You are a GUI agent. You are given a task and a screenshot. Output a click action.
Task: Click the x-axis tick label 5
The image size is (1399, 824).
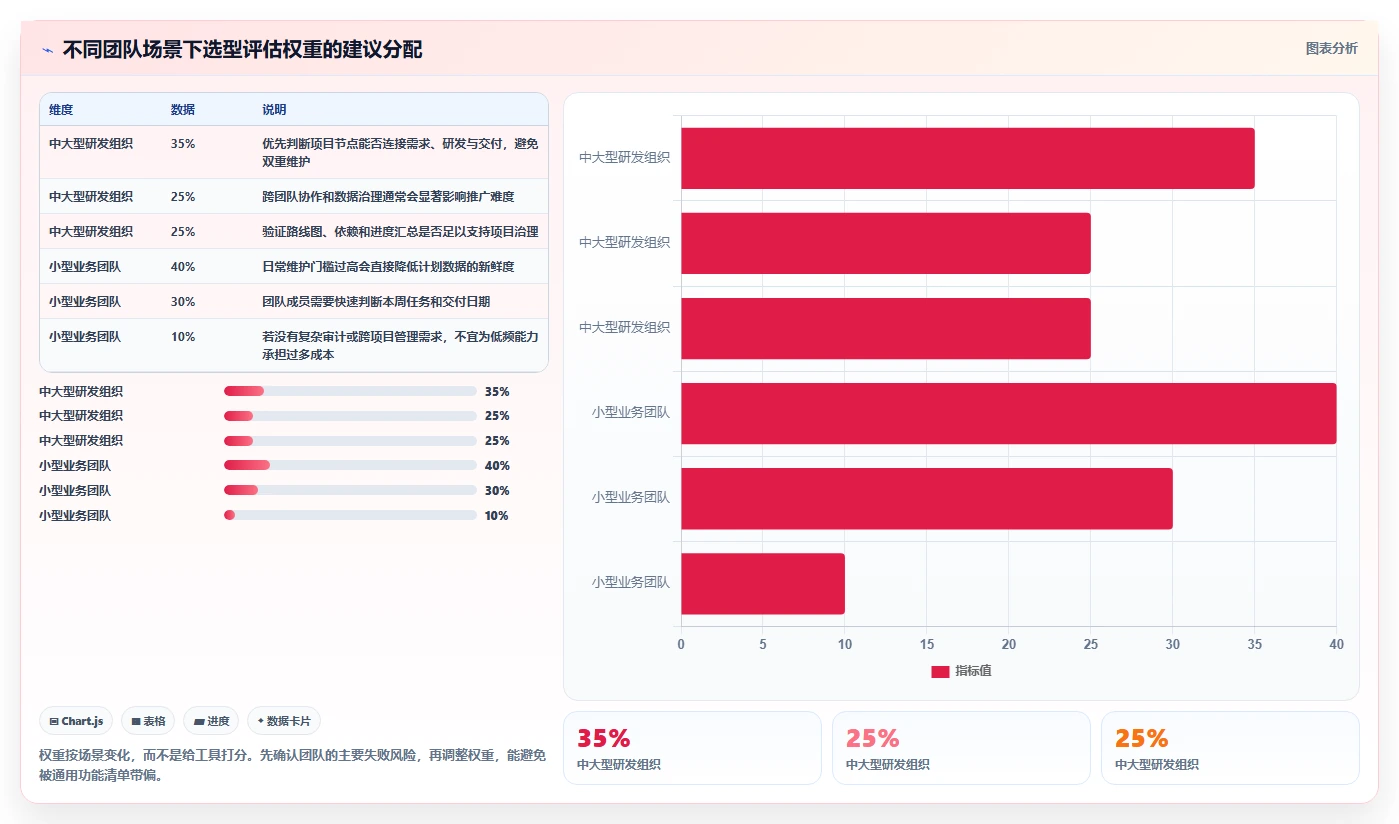click(763, 645)
